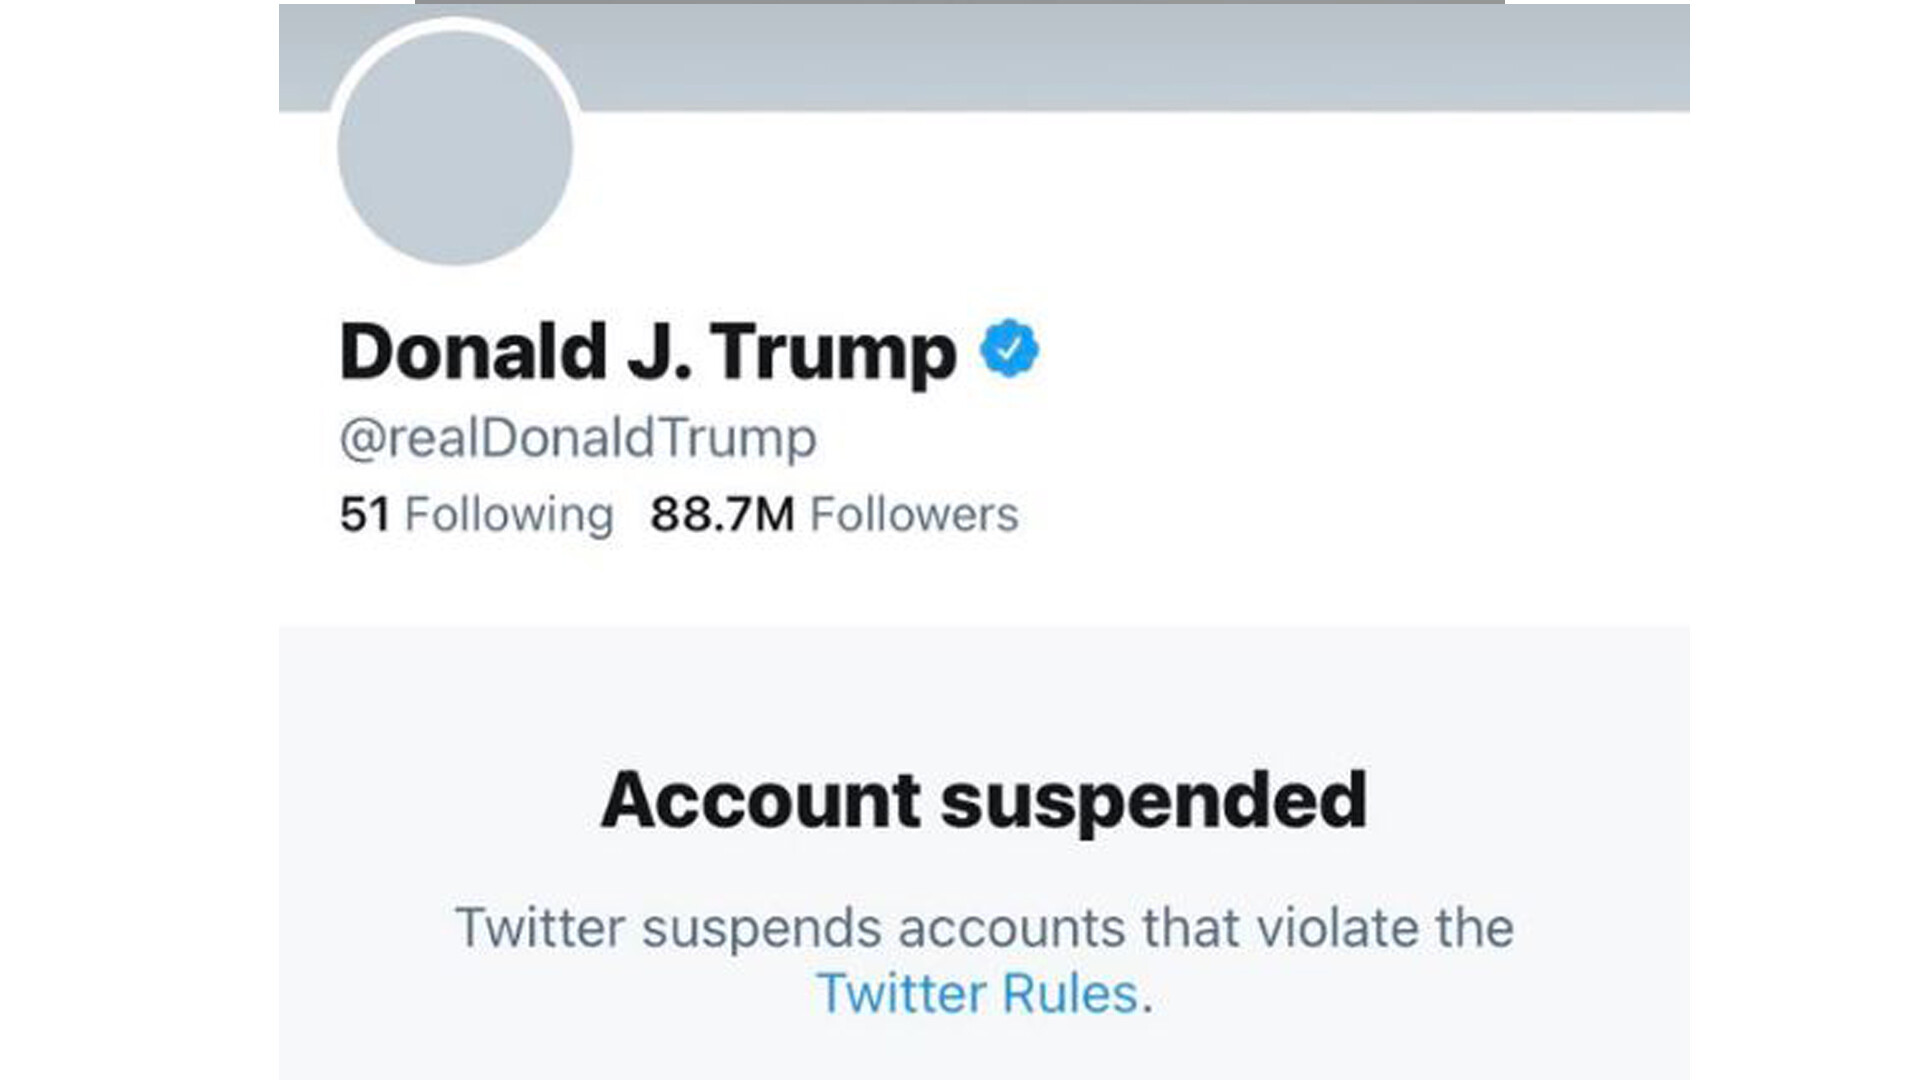Click the word 'Account' in the heading

(x=761, y=800)
